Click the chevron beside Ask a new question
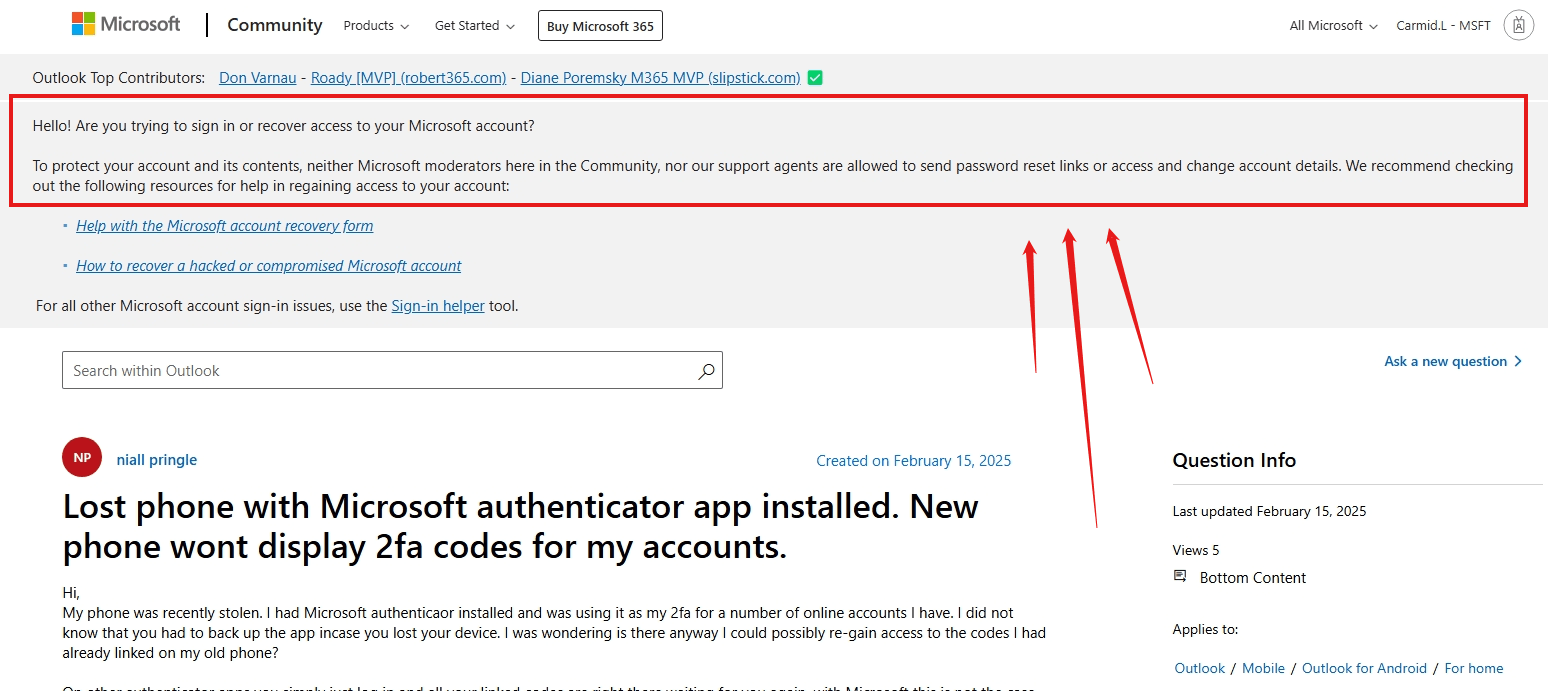Screen dimensions: 1548x691 [x=1518, y=361]
